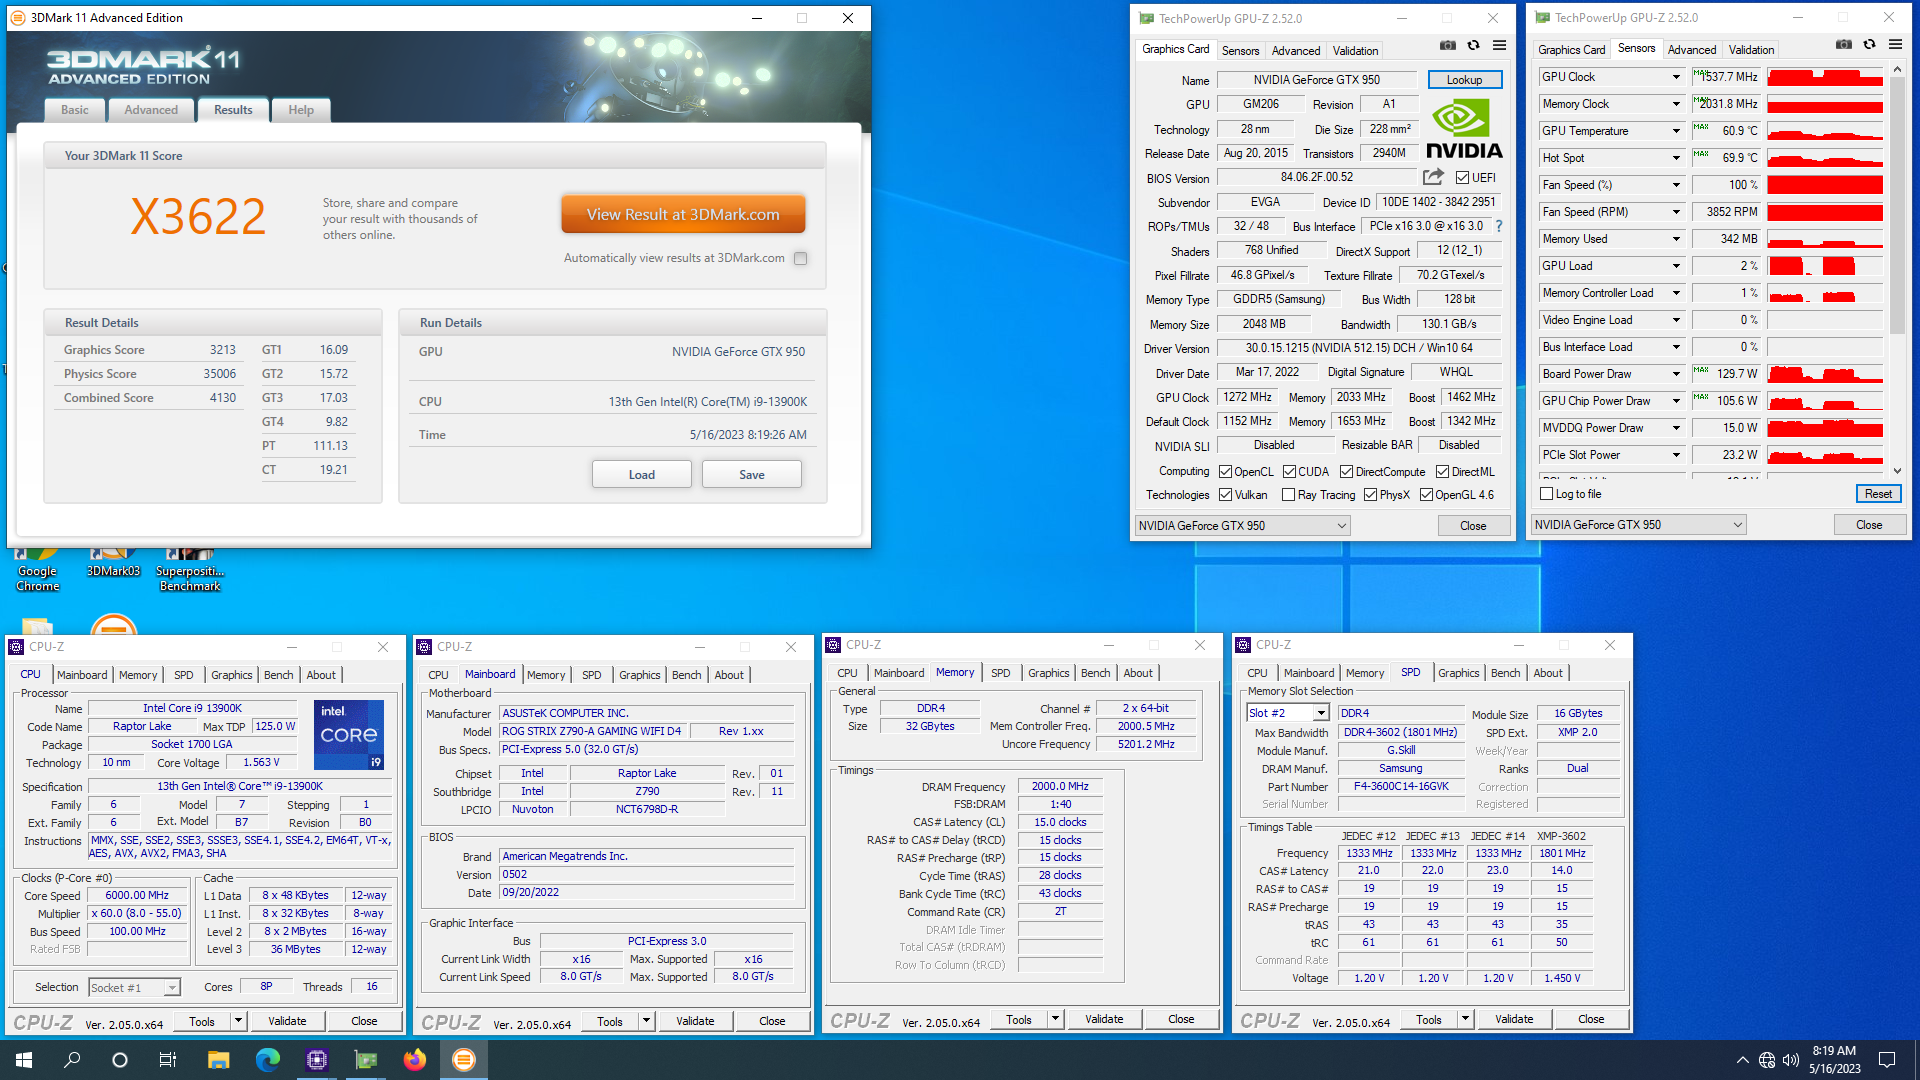Open the Validation tab in GPU-Z Graphics Card window
Viewport: 1920px width, 1080px height.
[1355, 50]
